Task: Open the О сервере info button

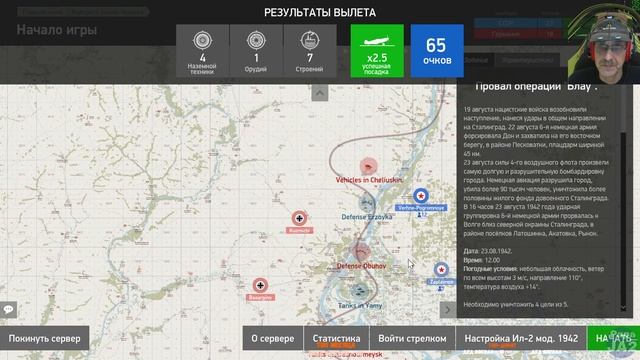Action: 273,338
